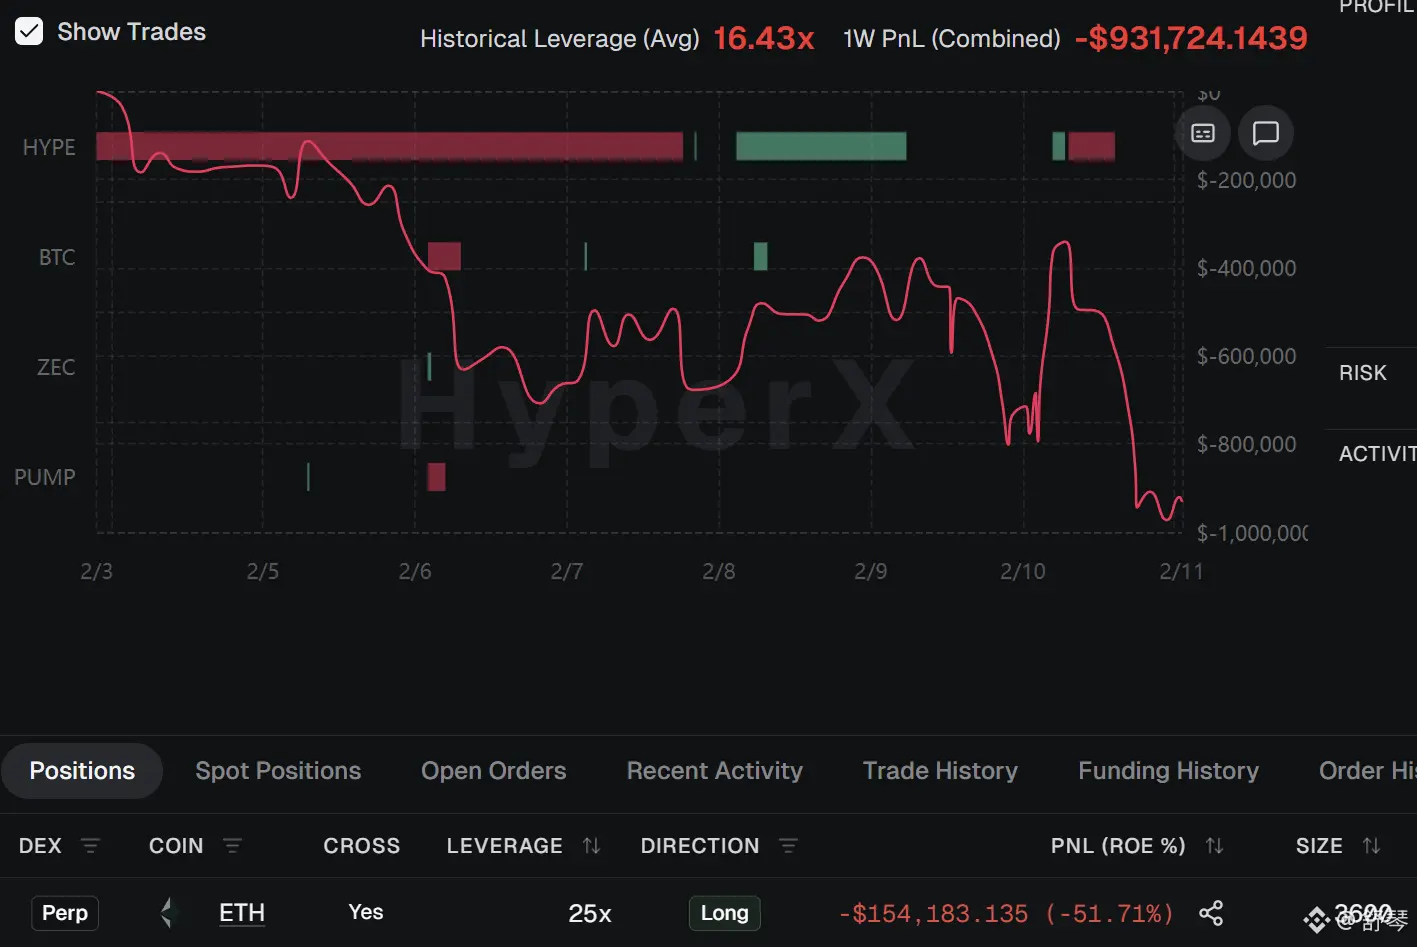This screenshot has width=1417, height=947.
Task: Select the ACTIVITY side tab
Action: [1377, 454]
